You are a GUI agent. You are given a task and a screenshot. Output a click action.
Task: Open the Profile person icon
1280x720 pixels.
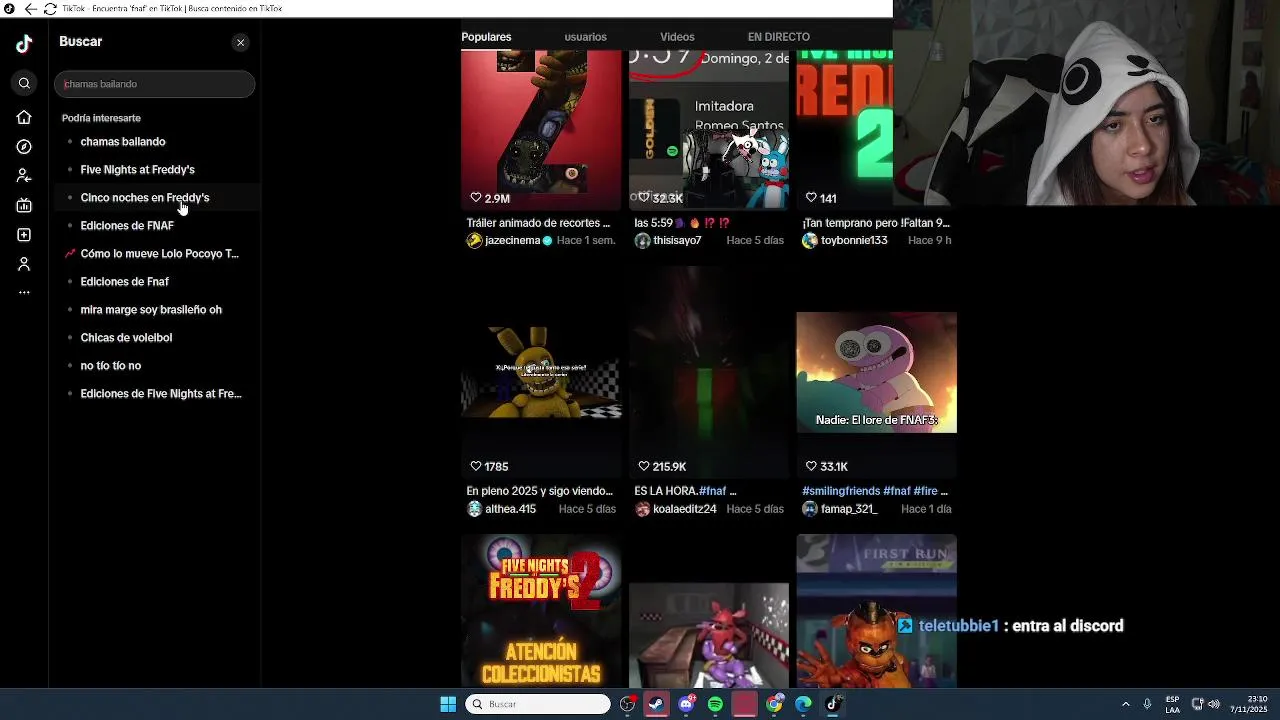[24, 264]
